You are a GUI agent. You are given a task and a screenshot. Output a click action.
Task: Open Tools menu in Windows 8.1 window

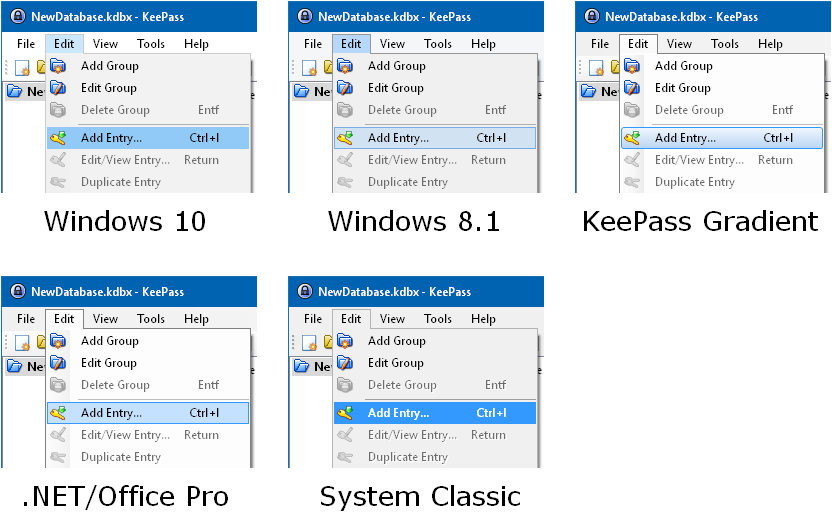click(438, 44)
